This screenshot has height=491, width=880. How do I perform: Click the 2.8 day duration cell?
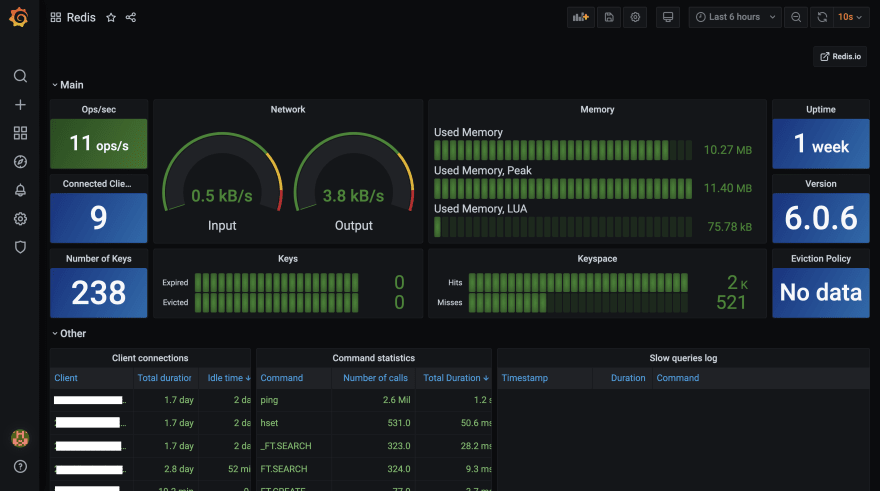(x=178, y=469)
